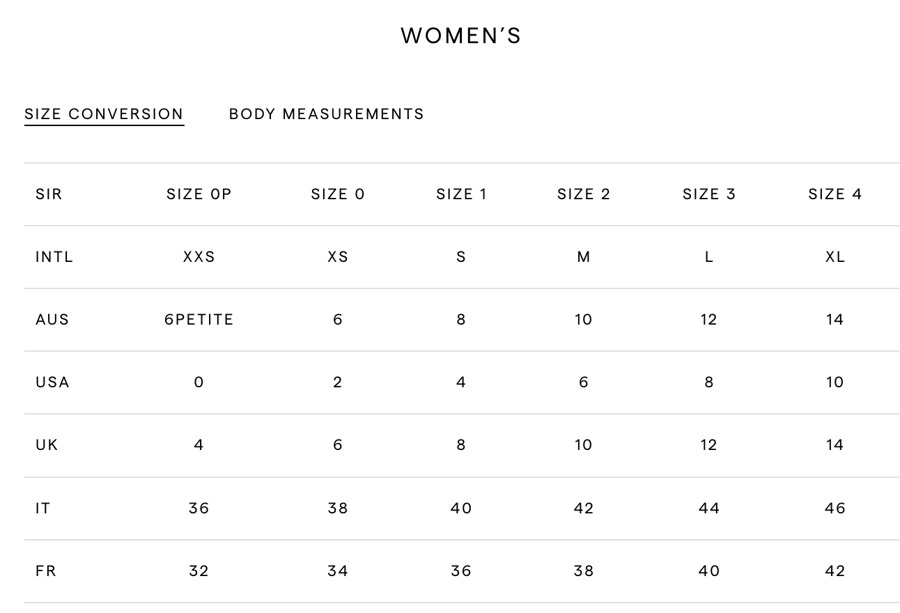Switch to the Body Measurements tab

tap(326, 114)
